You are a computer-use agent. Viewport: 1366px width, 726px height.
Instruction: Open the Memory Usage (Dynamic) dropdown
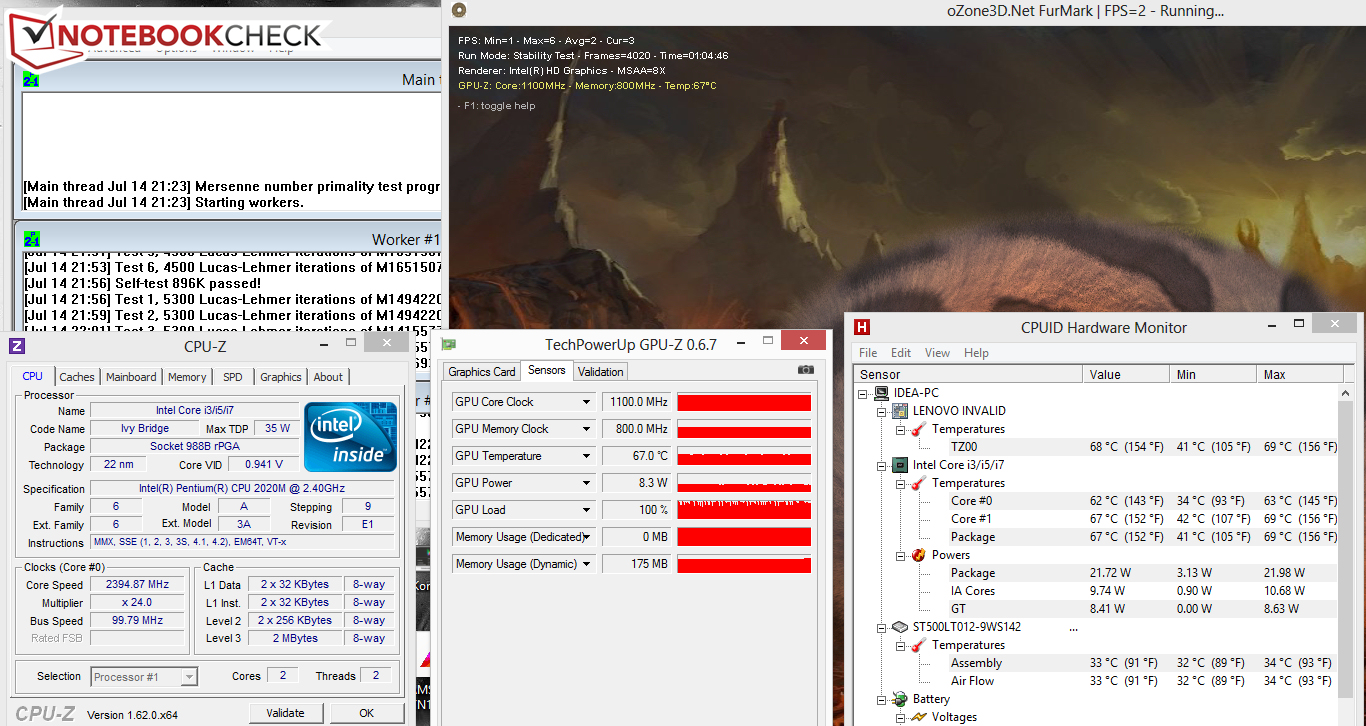[587, 564]
